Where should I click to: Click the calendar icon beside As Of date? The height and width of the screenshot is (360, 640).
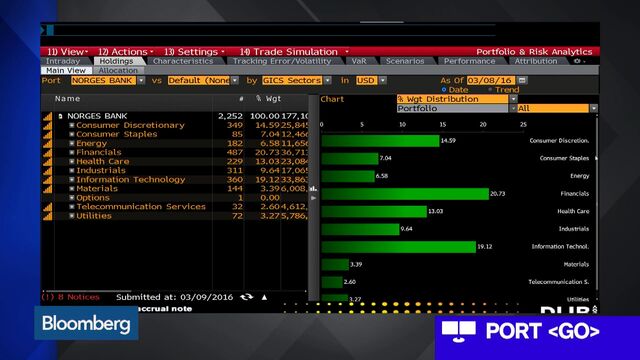(x=522, y=80)
